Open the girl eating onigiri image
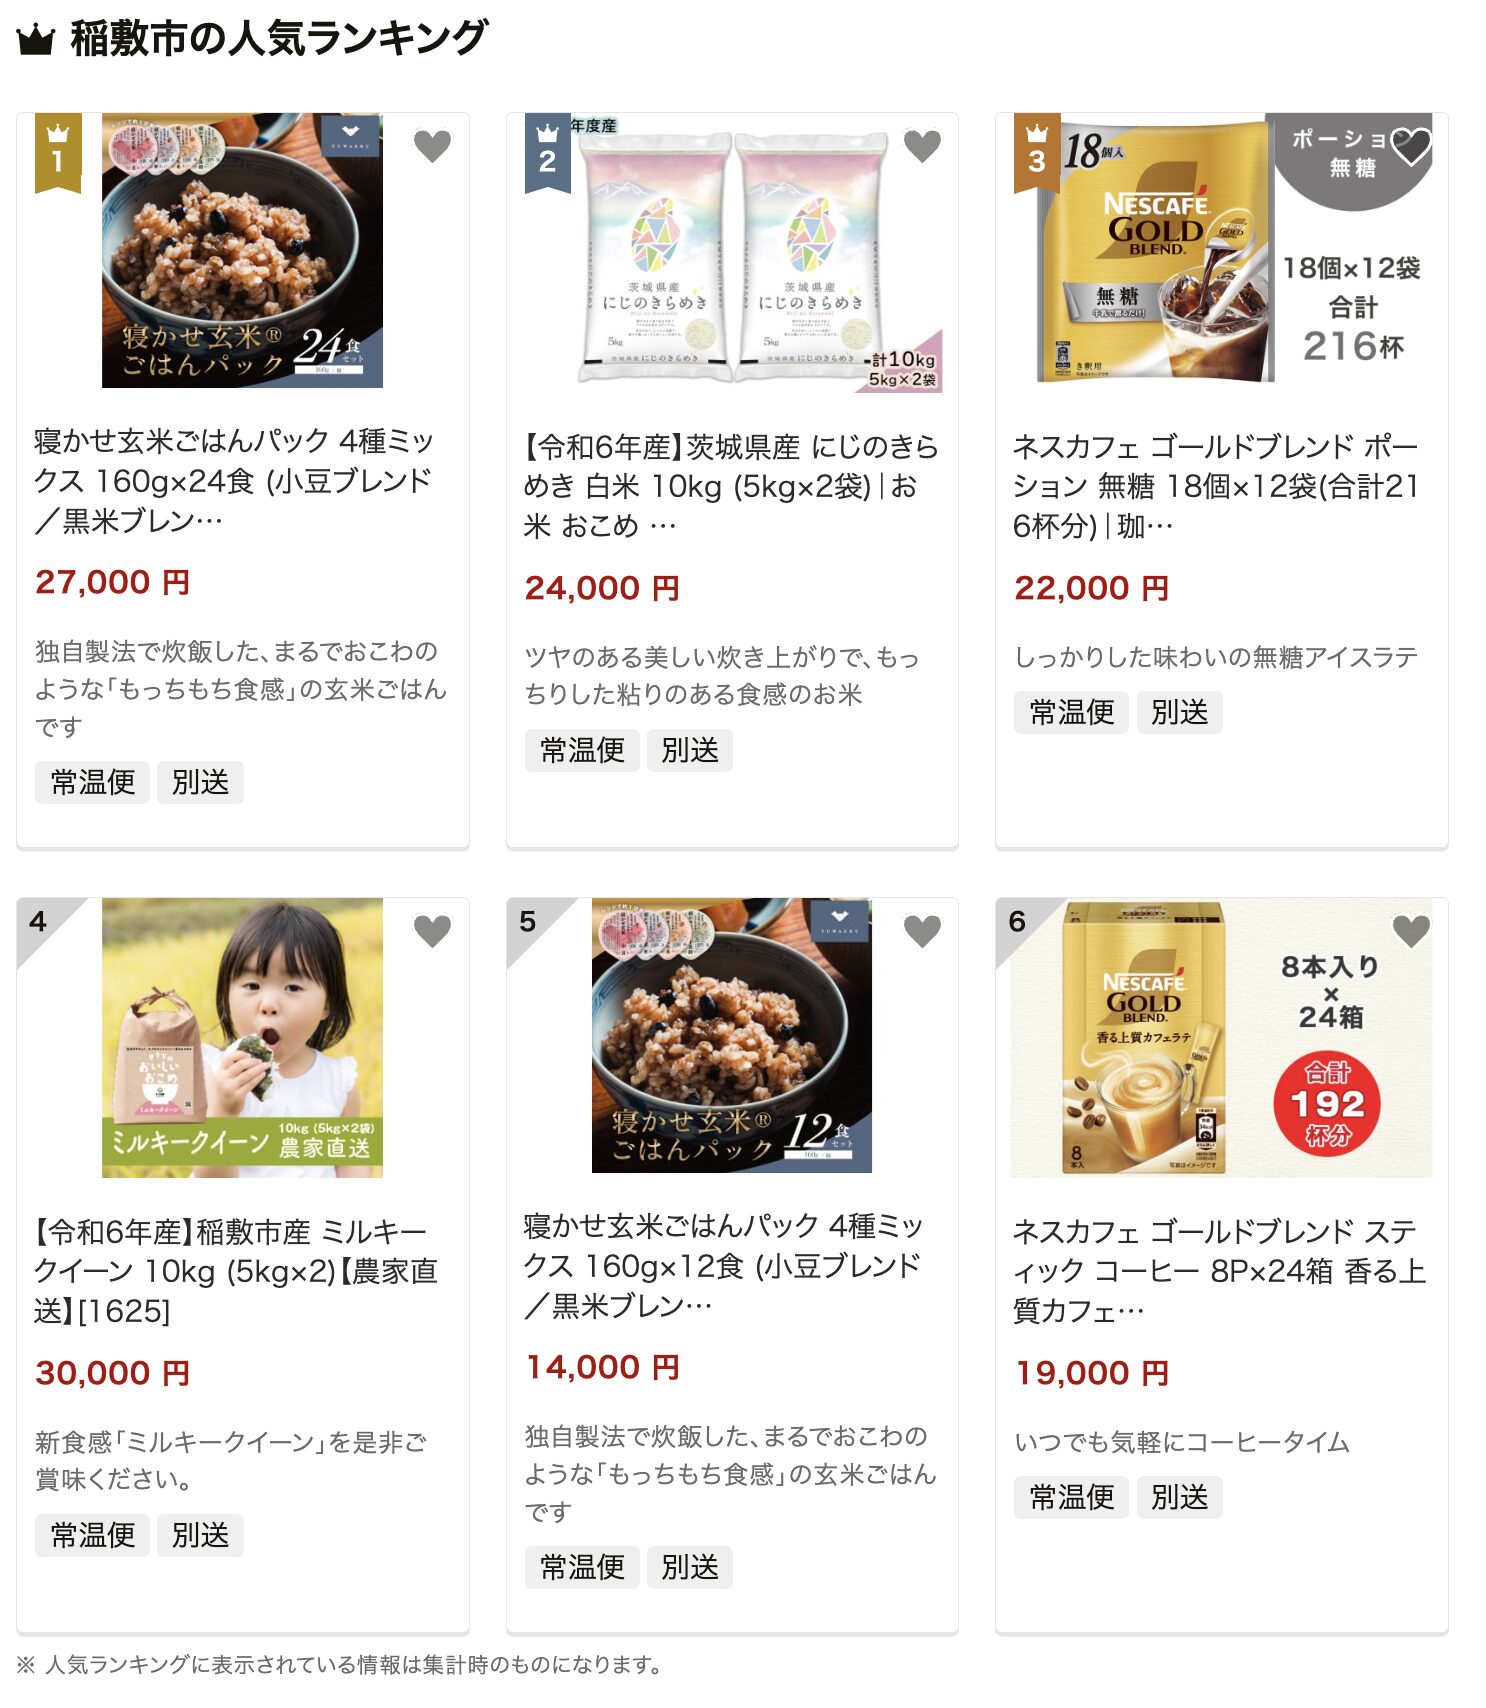The height and width of the screenshot is (1708, 1486). [242, 1037]
